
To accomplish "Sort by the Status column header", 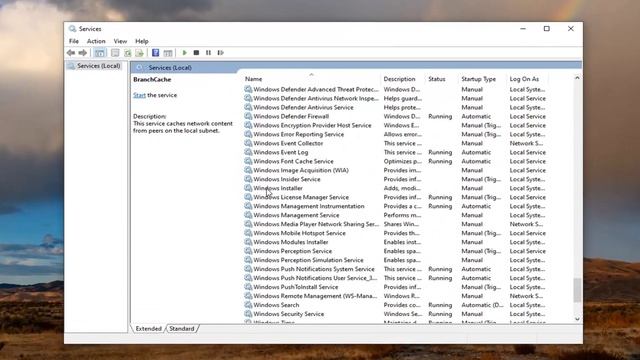I will (x=442, y=79).
